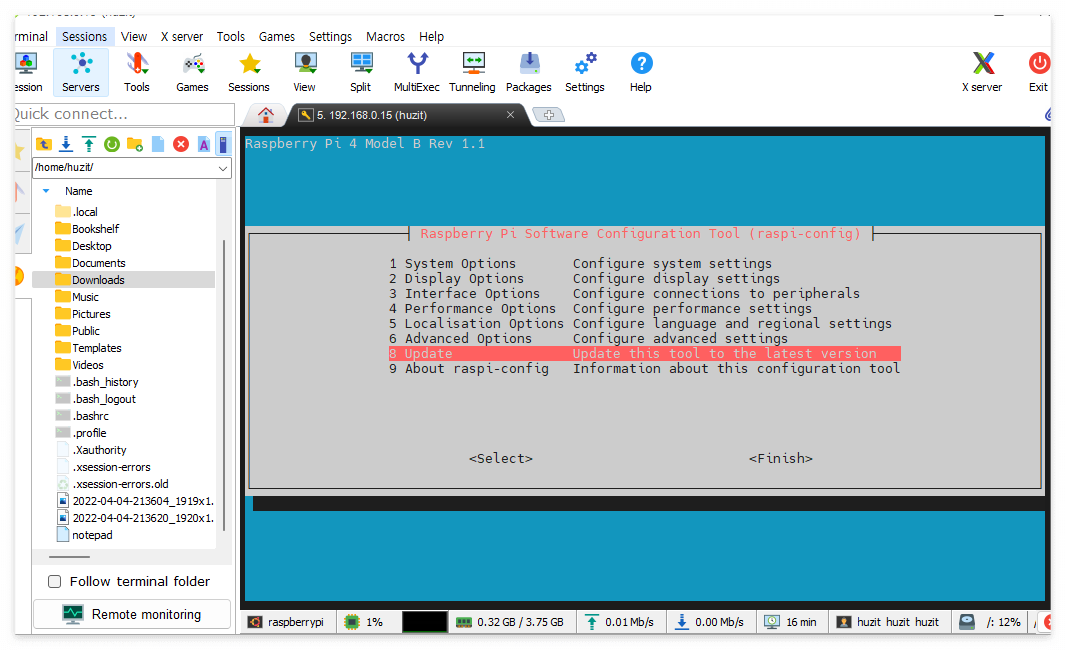1066x650 pixels.
Task: Select 9 About raspi-config entry
Action: (644, 368)
